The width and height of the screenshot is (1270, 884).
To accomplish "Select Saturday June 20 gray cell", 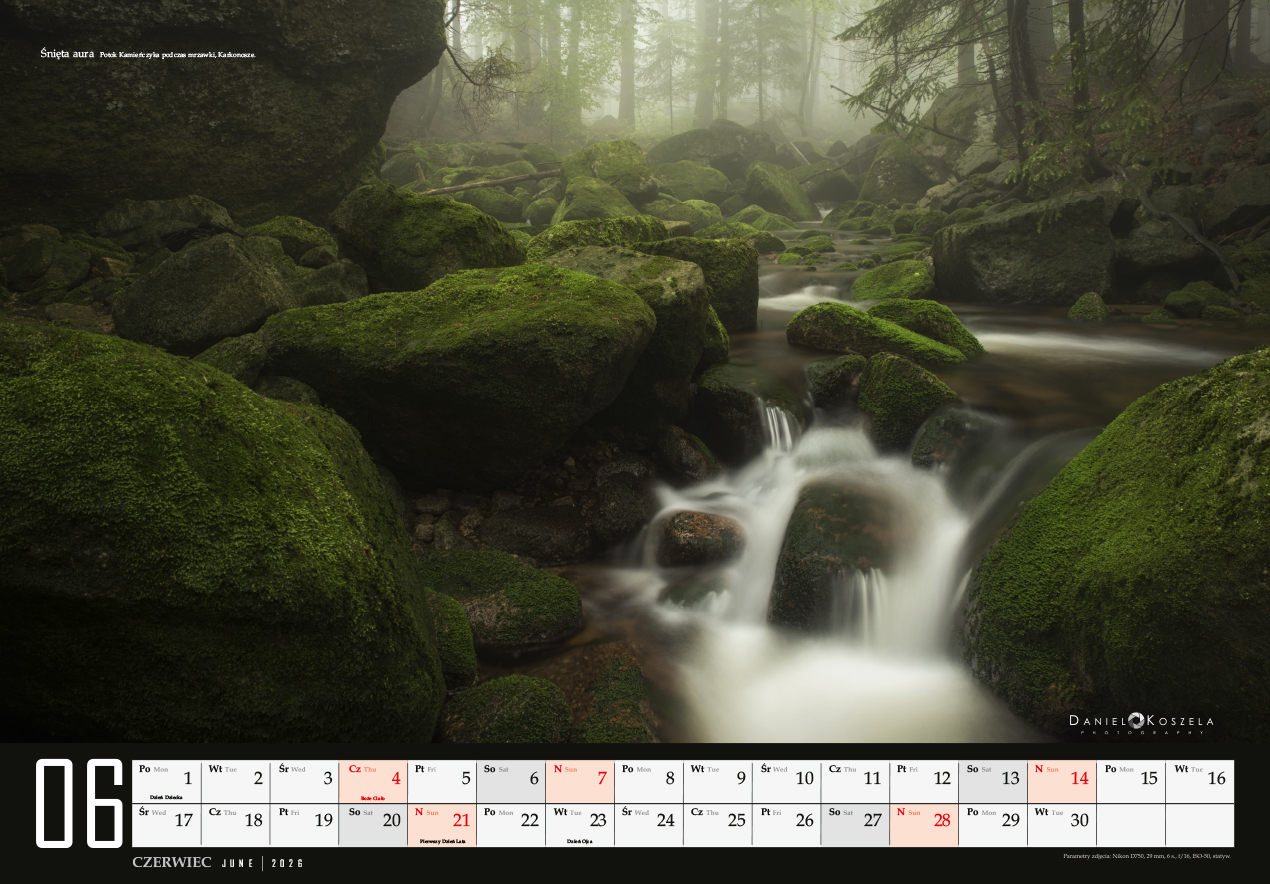I will coord(373,825).
